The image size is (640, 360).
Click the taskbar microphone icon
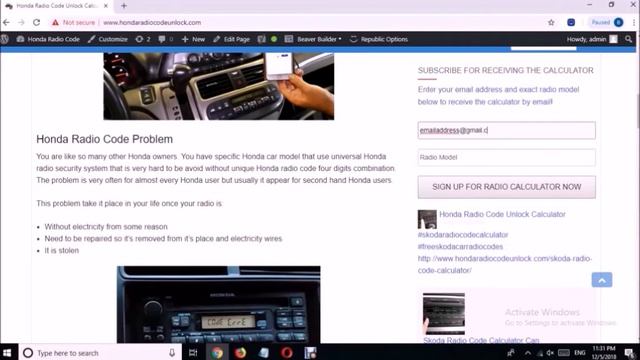click(172, 353)
